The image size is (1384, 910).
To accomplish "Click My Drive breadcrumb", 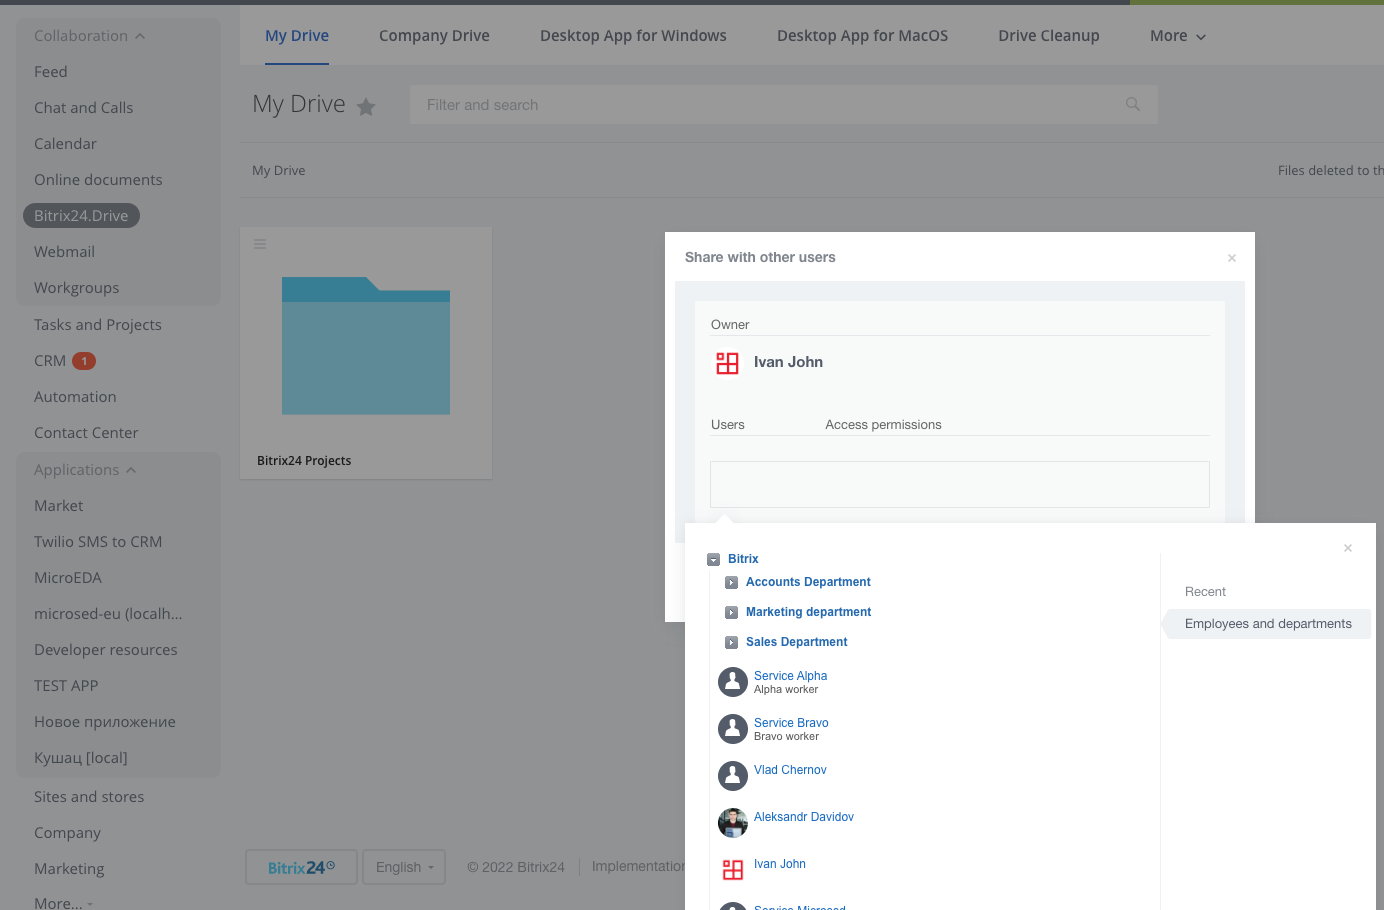I will tap(279, 171).
